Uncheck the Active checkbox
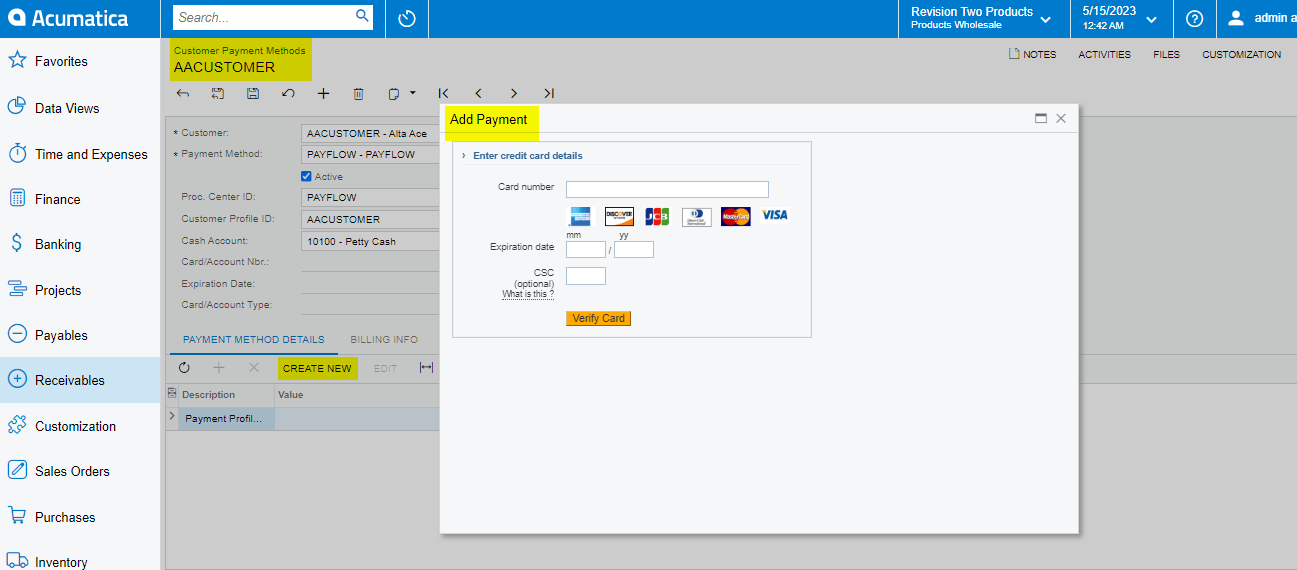The image size is (1297, 570). coord(307,177)
